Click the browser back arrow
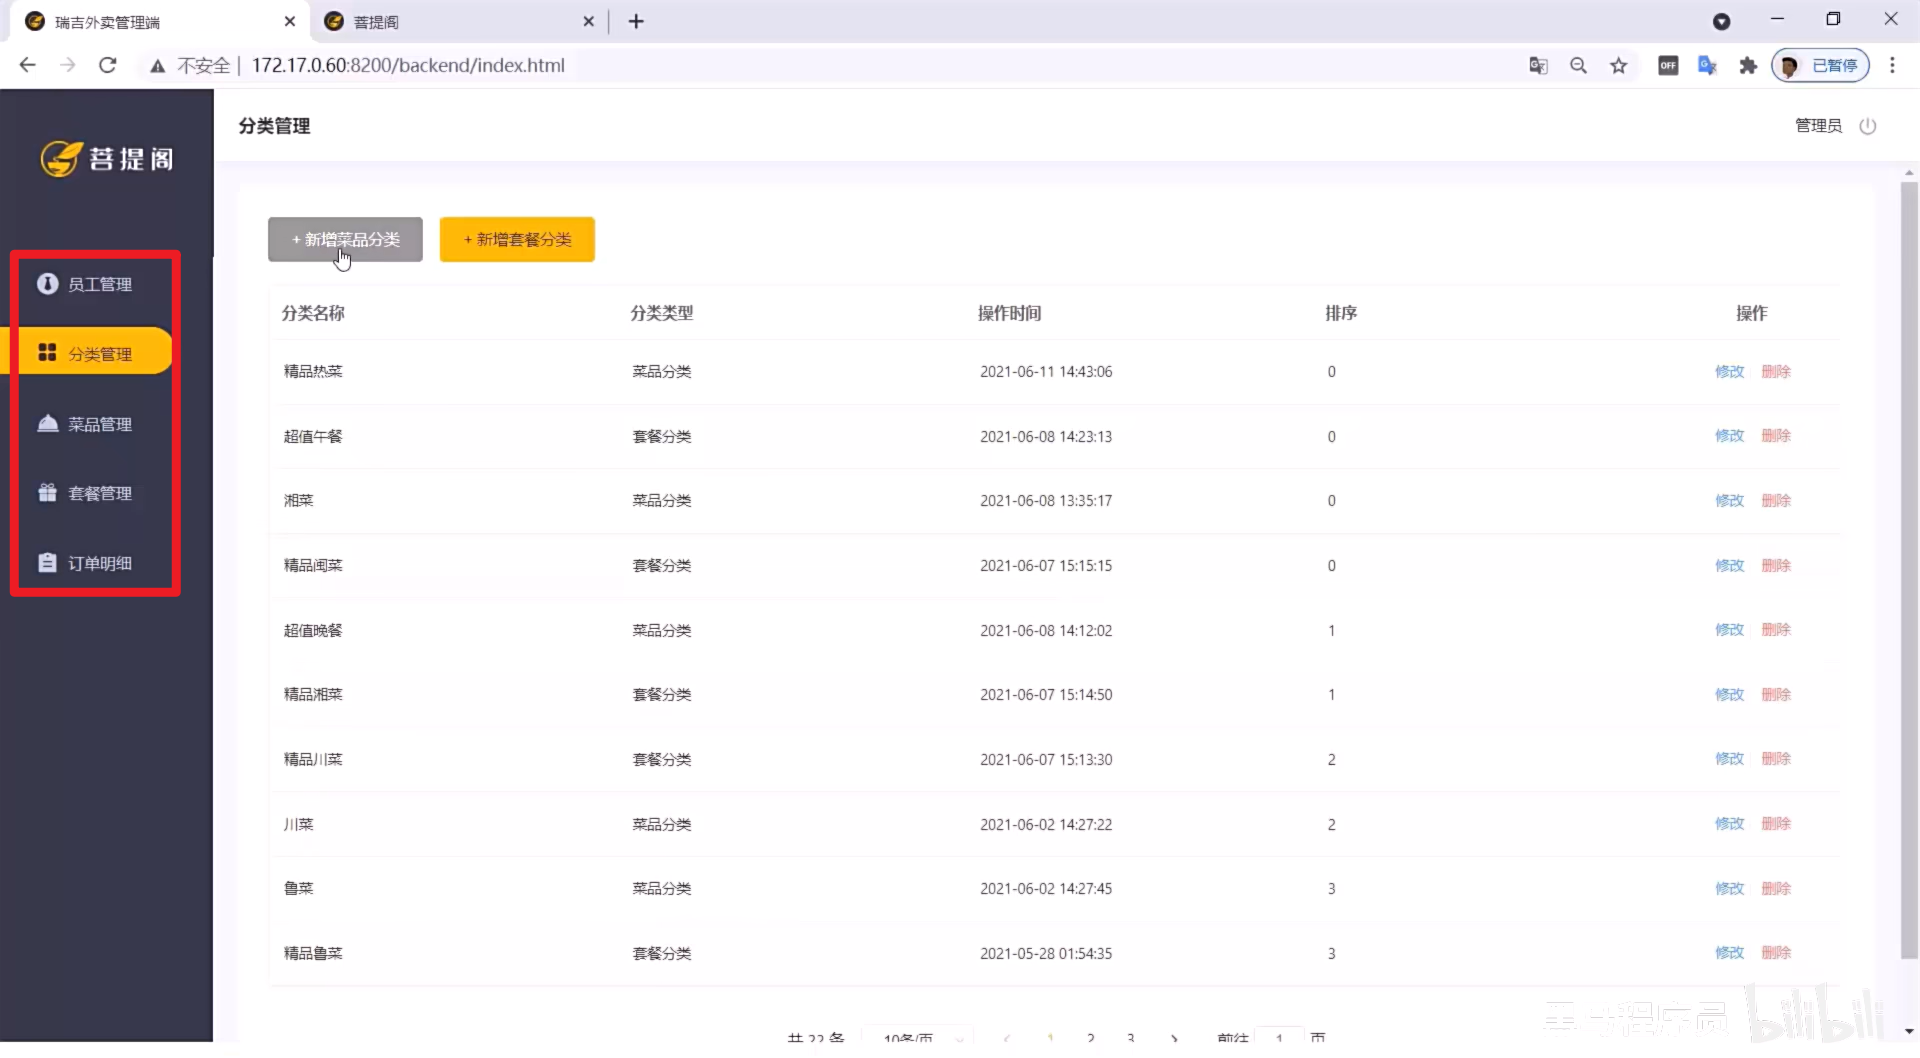This screenshot has height=1058, width=1920. 27,65
